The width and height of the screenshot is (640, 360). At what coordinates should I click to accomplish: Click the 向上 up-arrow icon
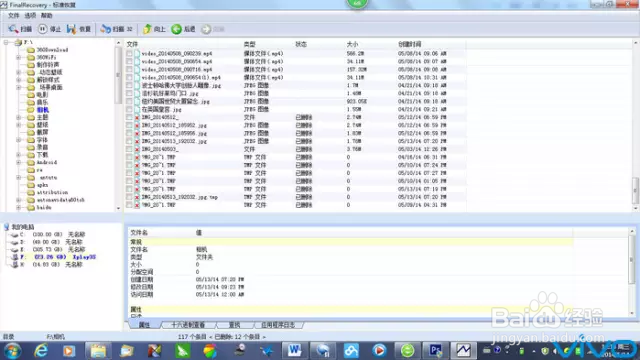[x=147, y=29]
